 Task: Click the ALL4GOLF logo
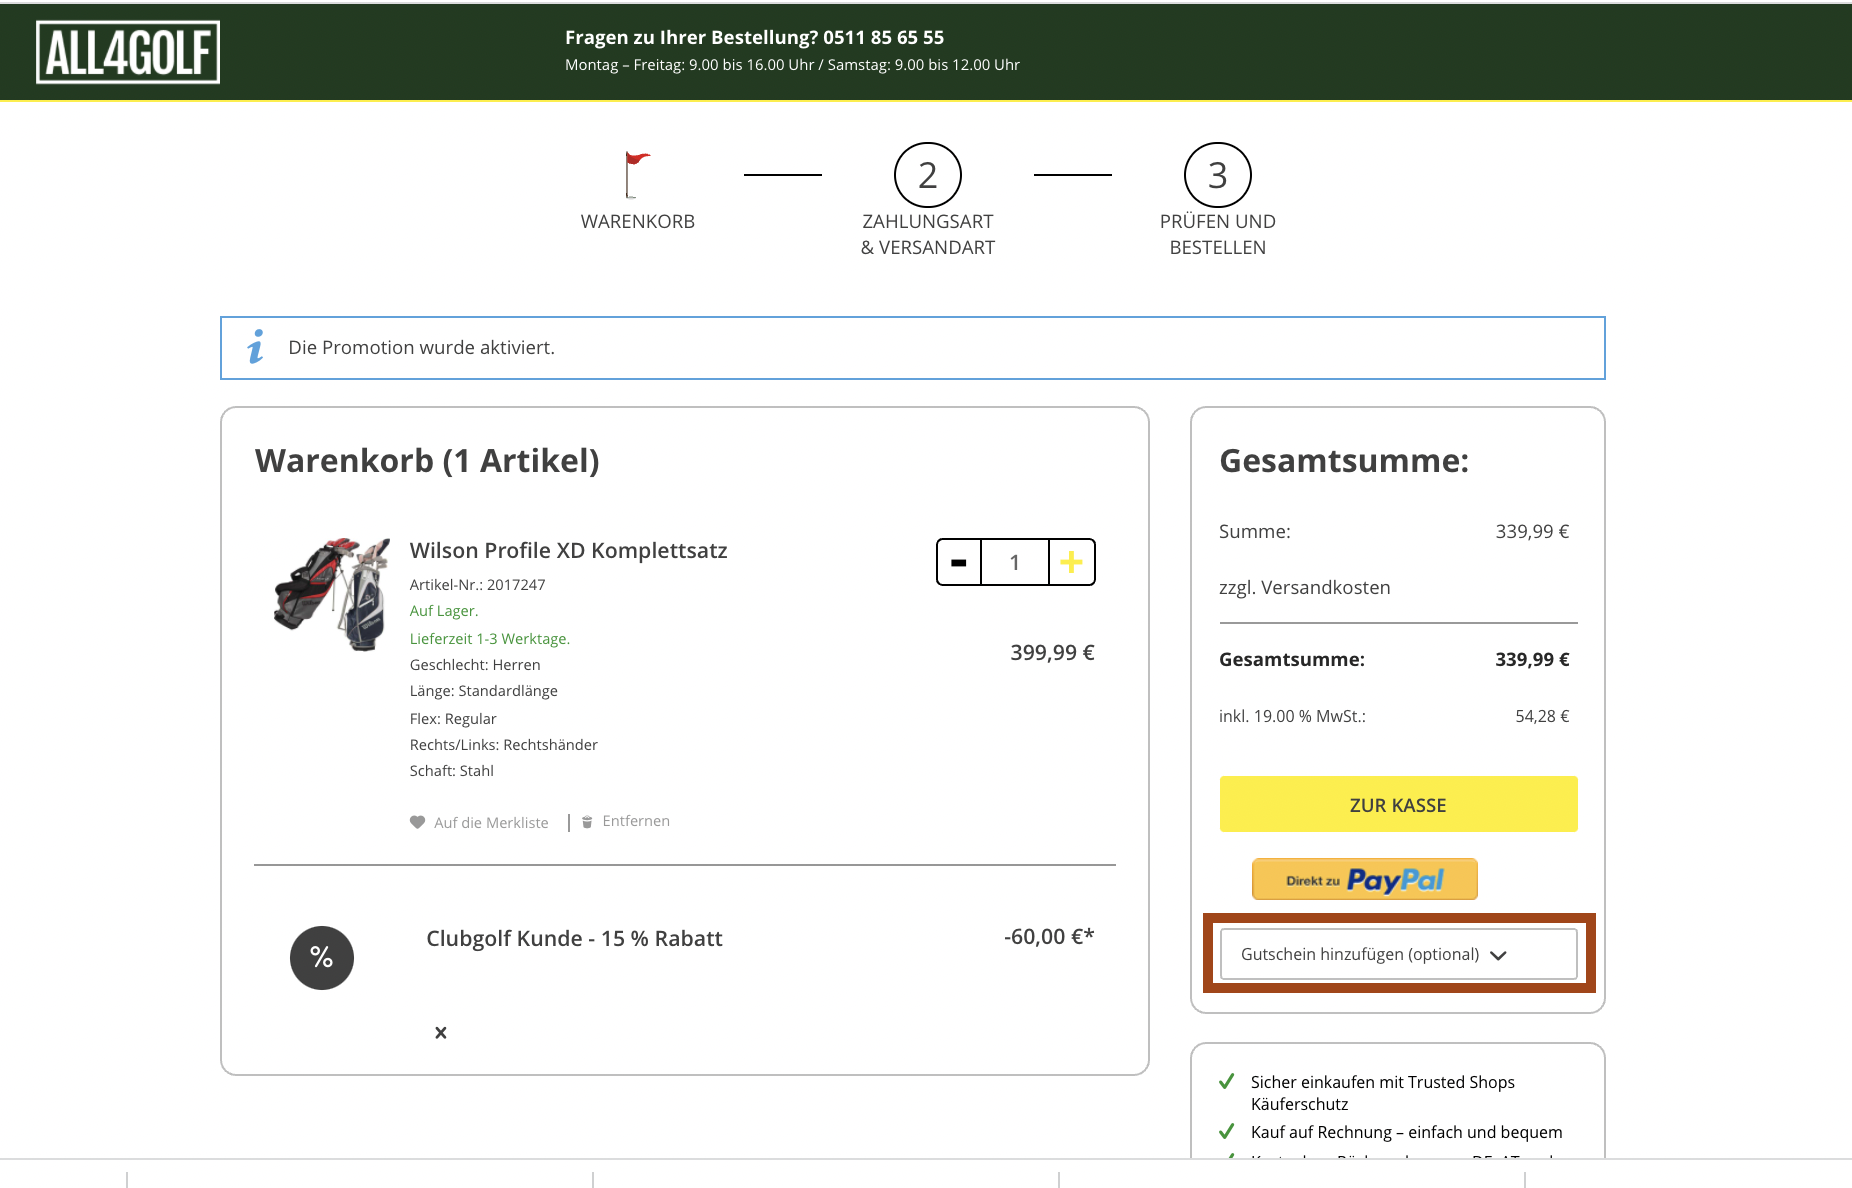[128, 52]
